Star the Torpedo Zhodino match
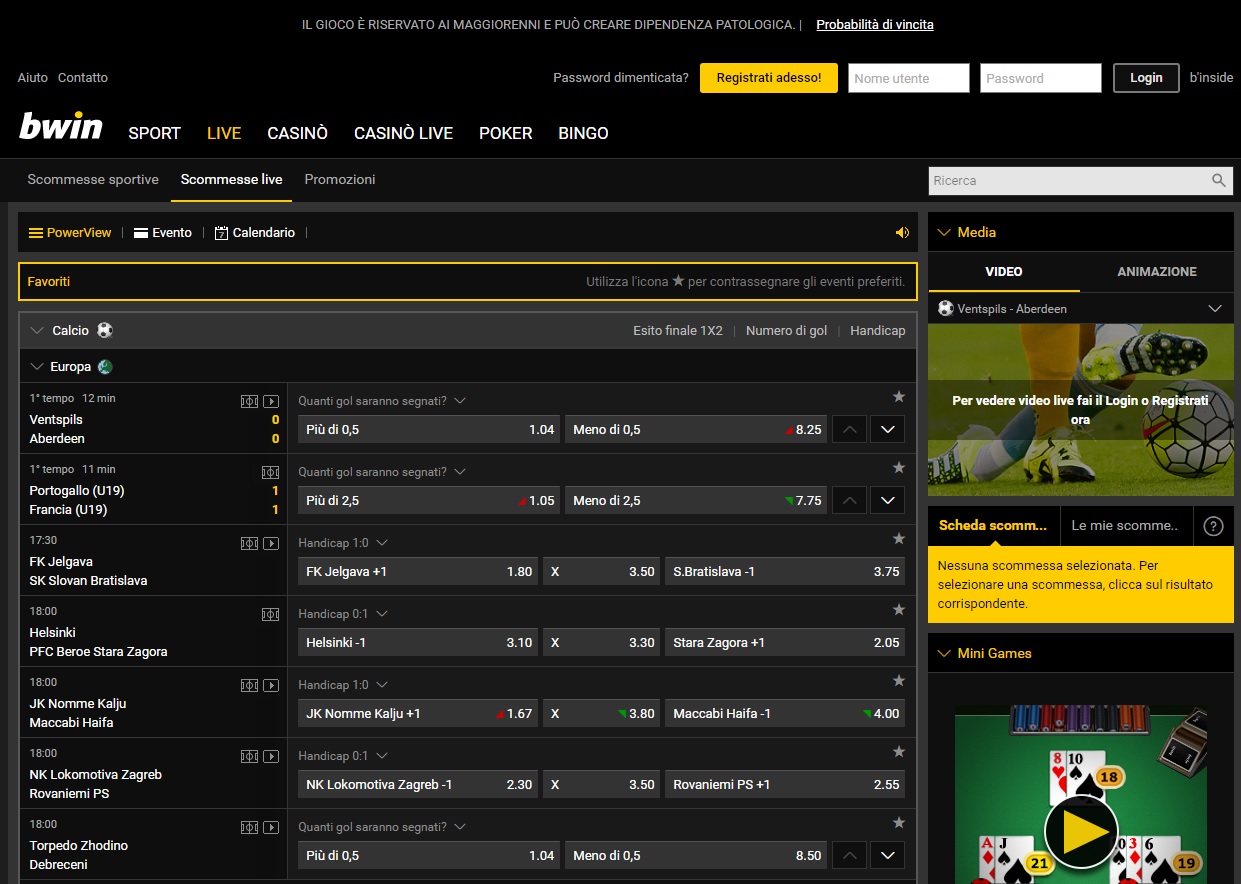Image resolution: width=1241 pixels, height=884 pixels. [x=899, y=823]
